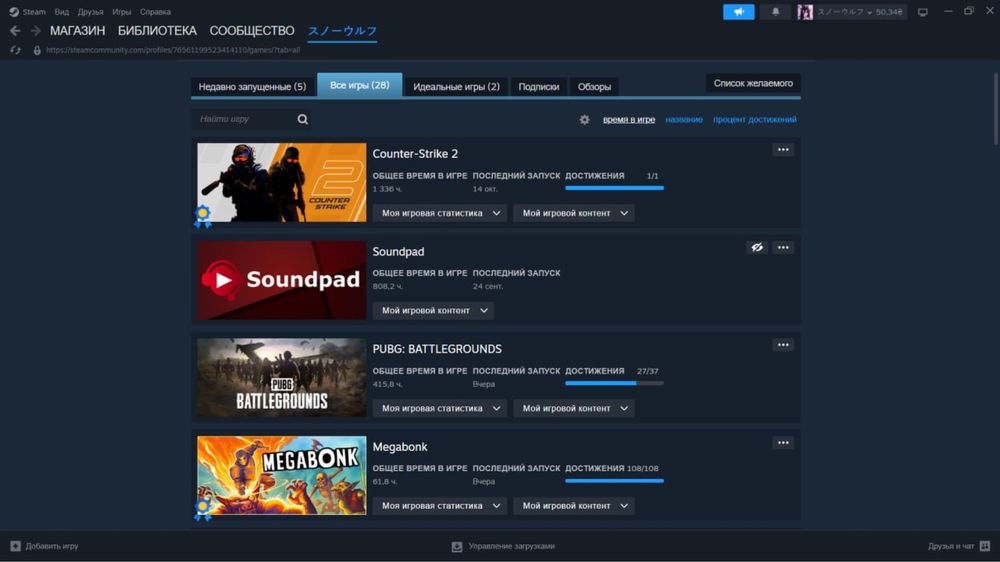Open the スノーウルフ profile section

pyautogui.click(x=342, y=31)
